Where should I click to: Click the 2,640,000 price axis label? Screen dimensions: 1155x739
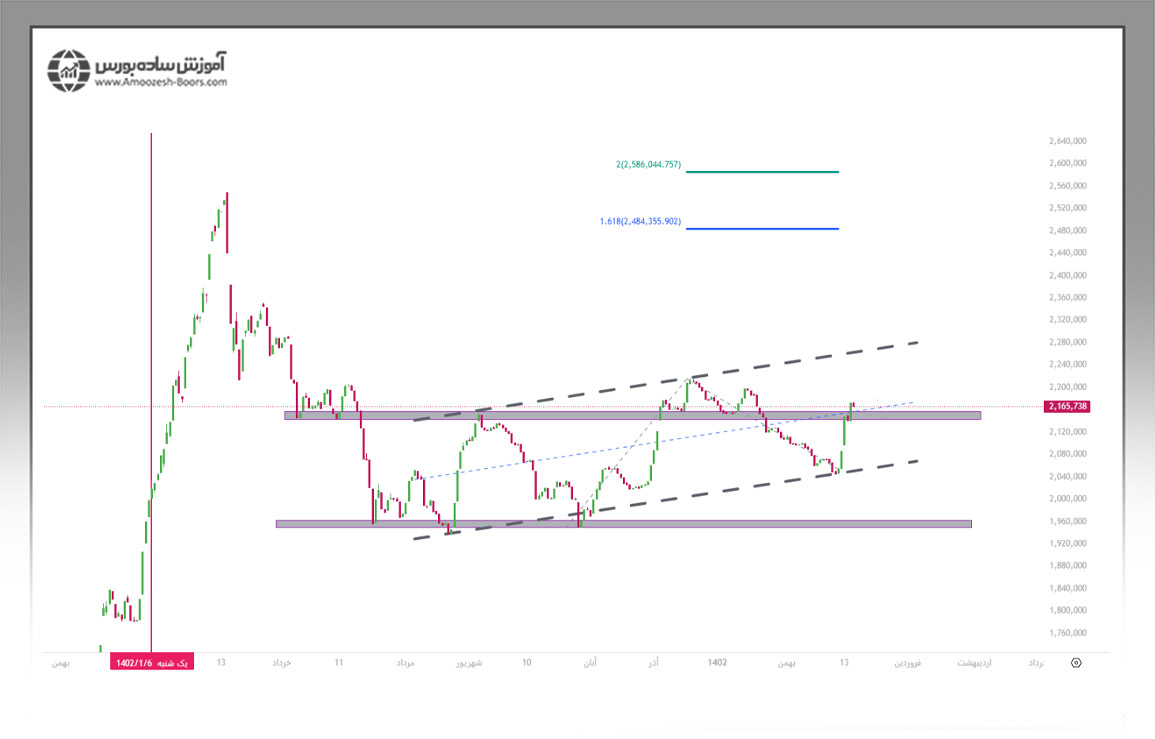coord(1067,141)
